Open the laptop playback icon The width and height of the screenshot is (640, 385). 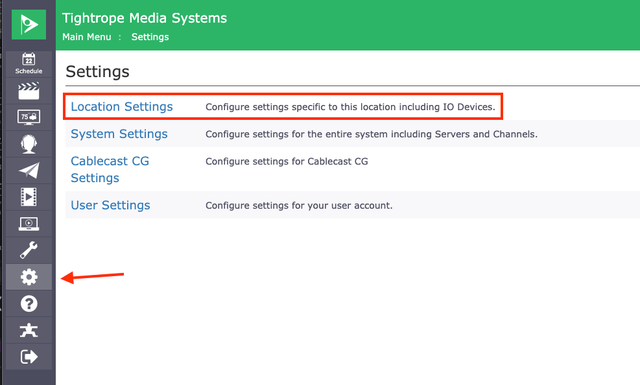click(29, 223)
